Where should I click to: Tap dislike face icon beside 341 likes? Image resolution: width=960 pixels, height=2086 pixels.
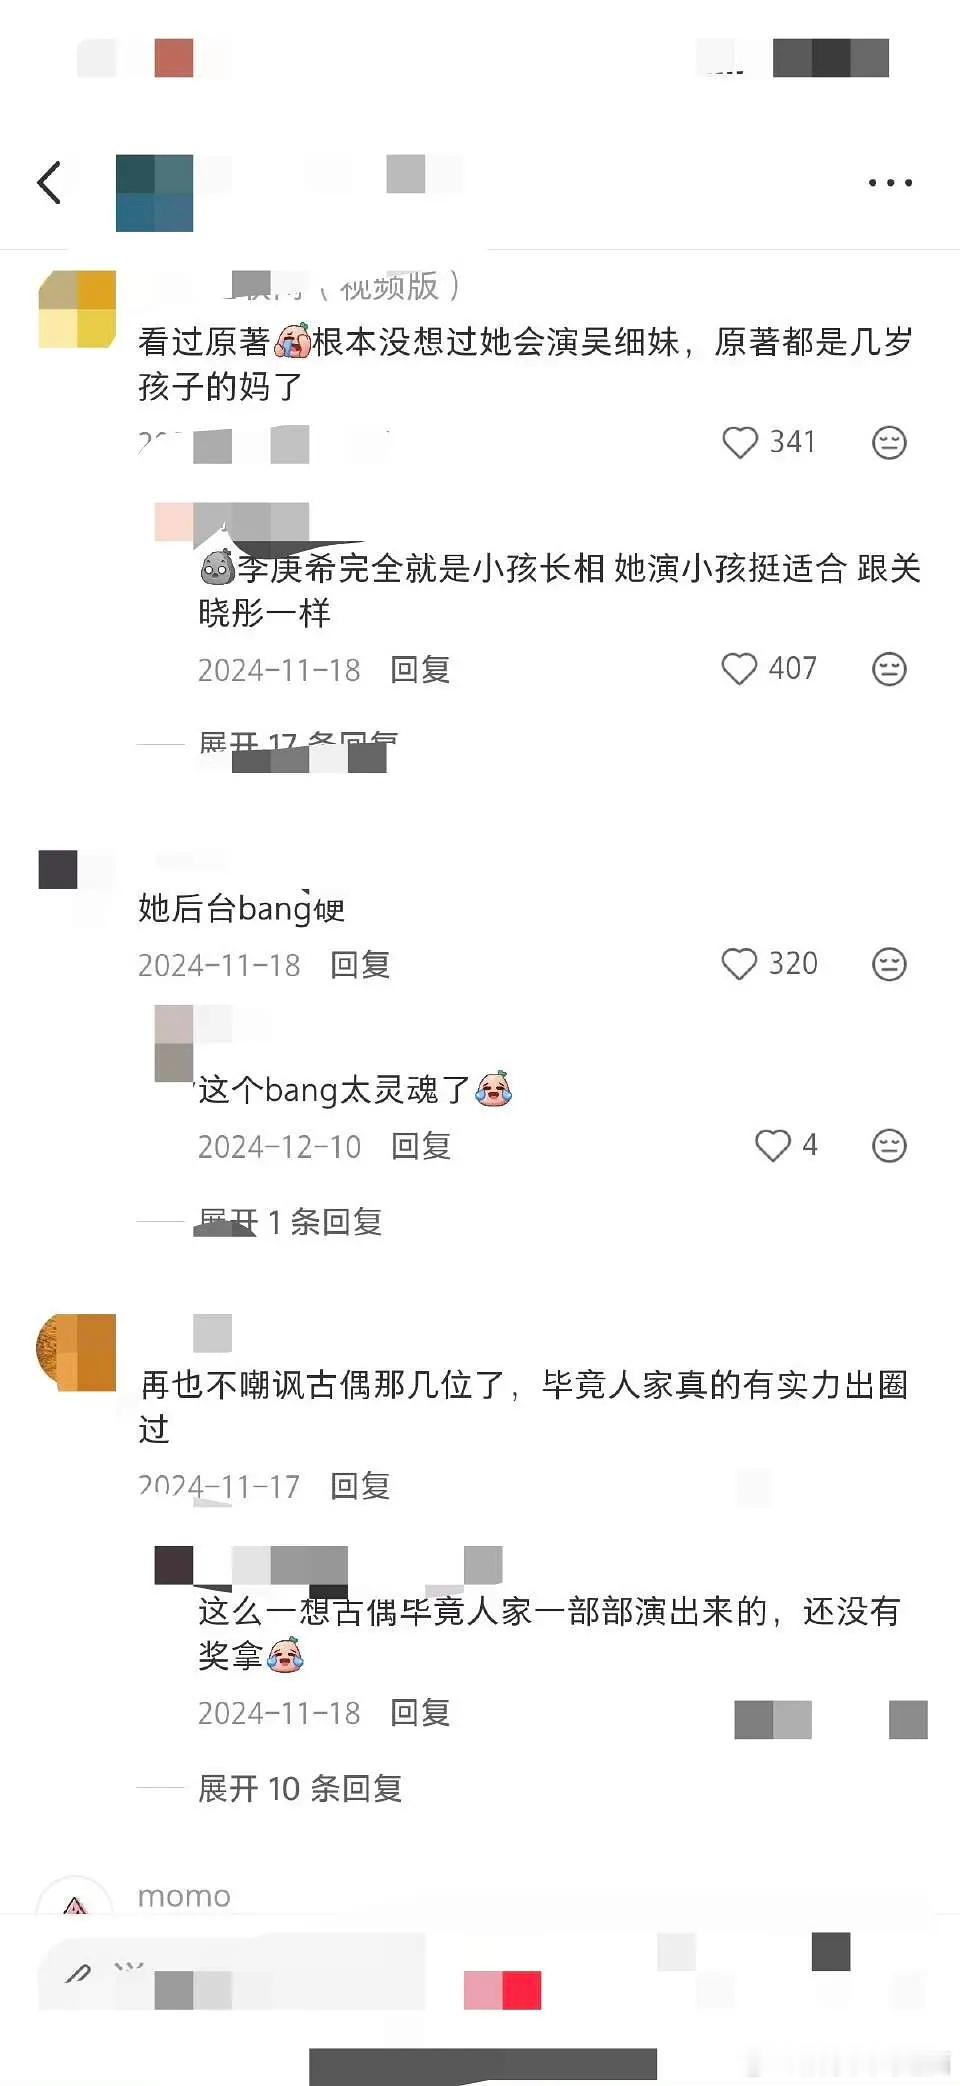point(889,442)
